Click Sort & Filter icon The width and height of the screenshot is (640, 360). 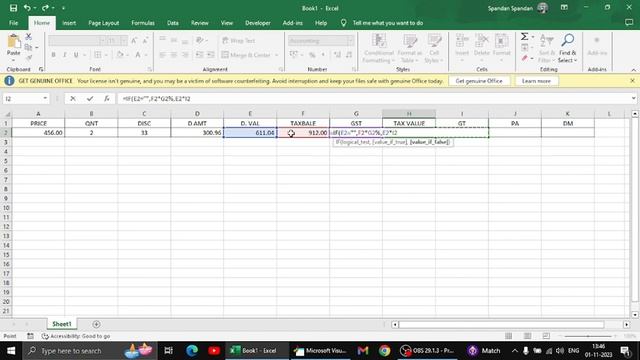tap(546, 41)
